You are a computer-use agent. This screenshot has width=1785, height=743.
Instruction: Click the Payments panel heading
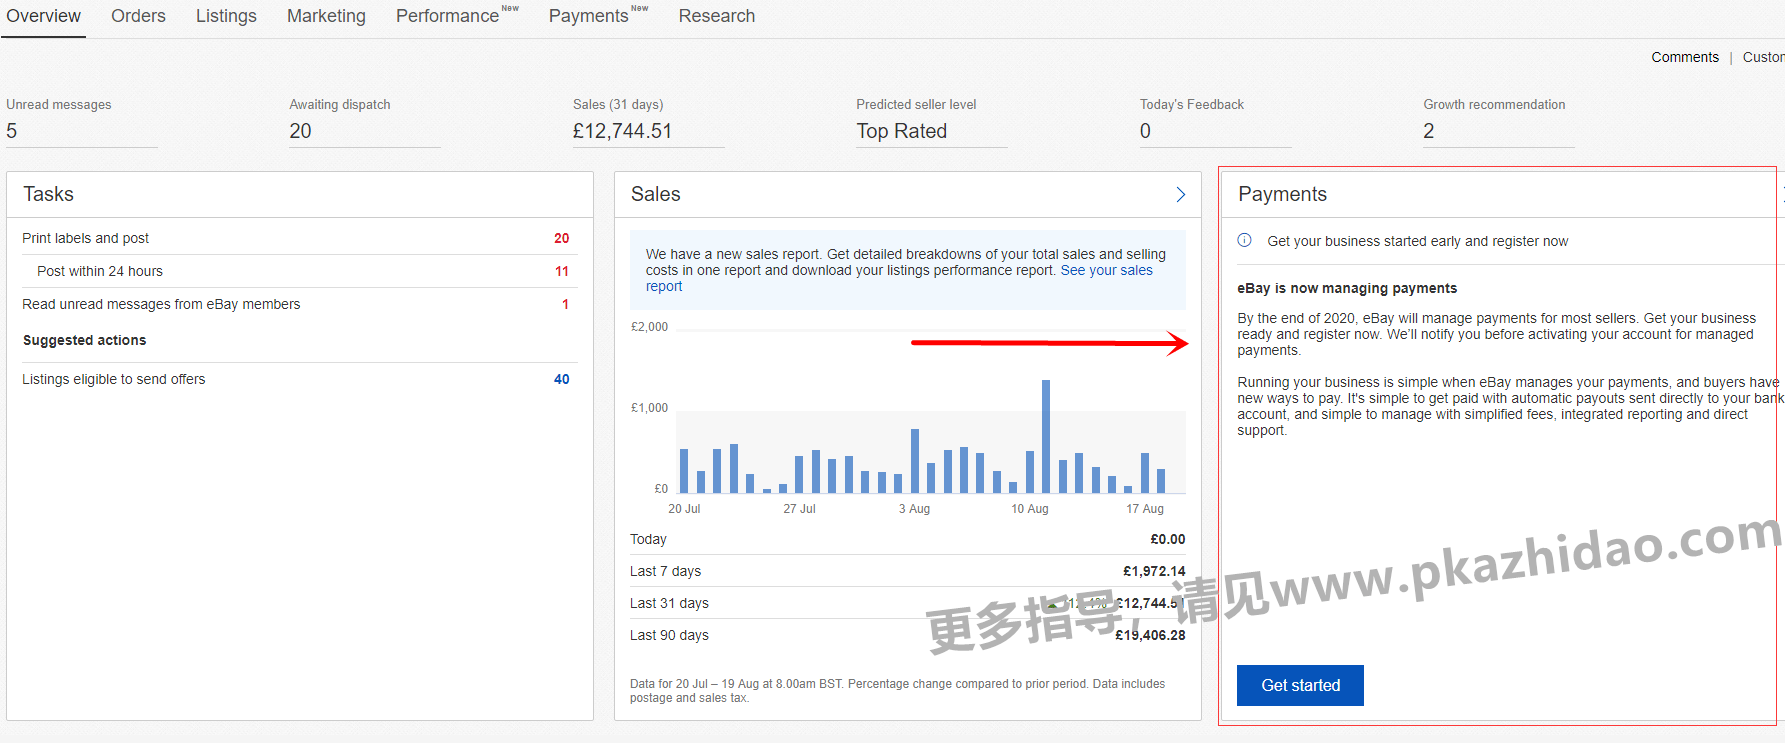coord(1282,194)
